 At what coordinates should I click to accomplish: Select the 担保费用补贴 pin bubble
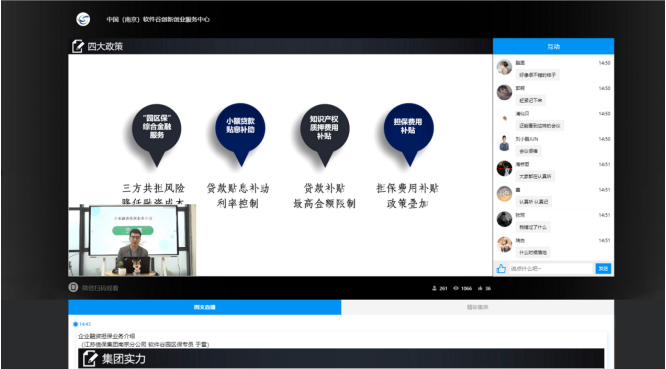(x=408, y=134)
